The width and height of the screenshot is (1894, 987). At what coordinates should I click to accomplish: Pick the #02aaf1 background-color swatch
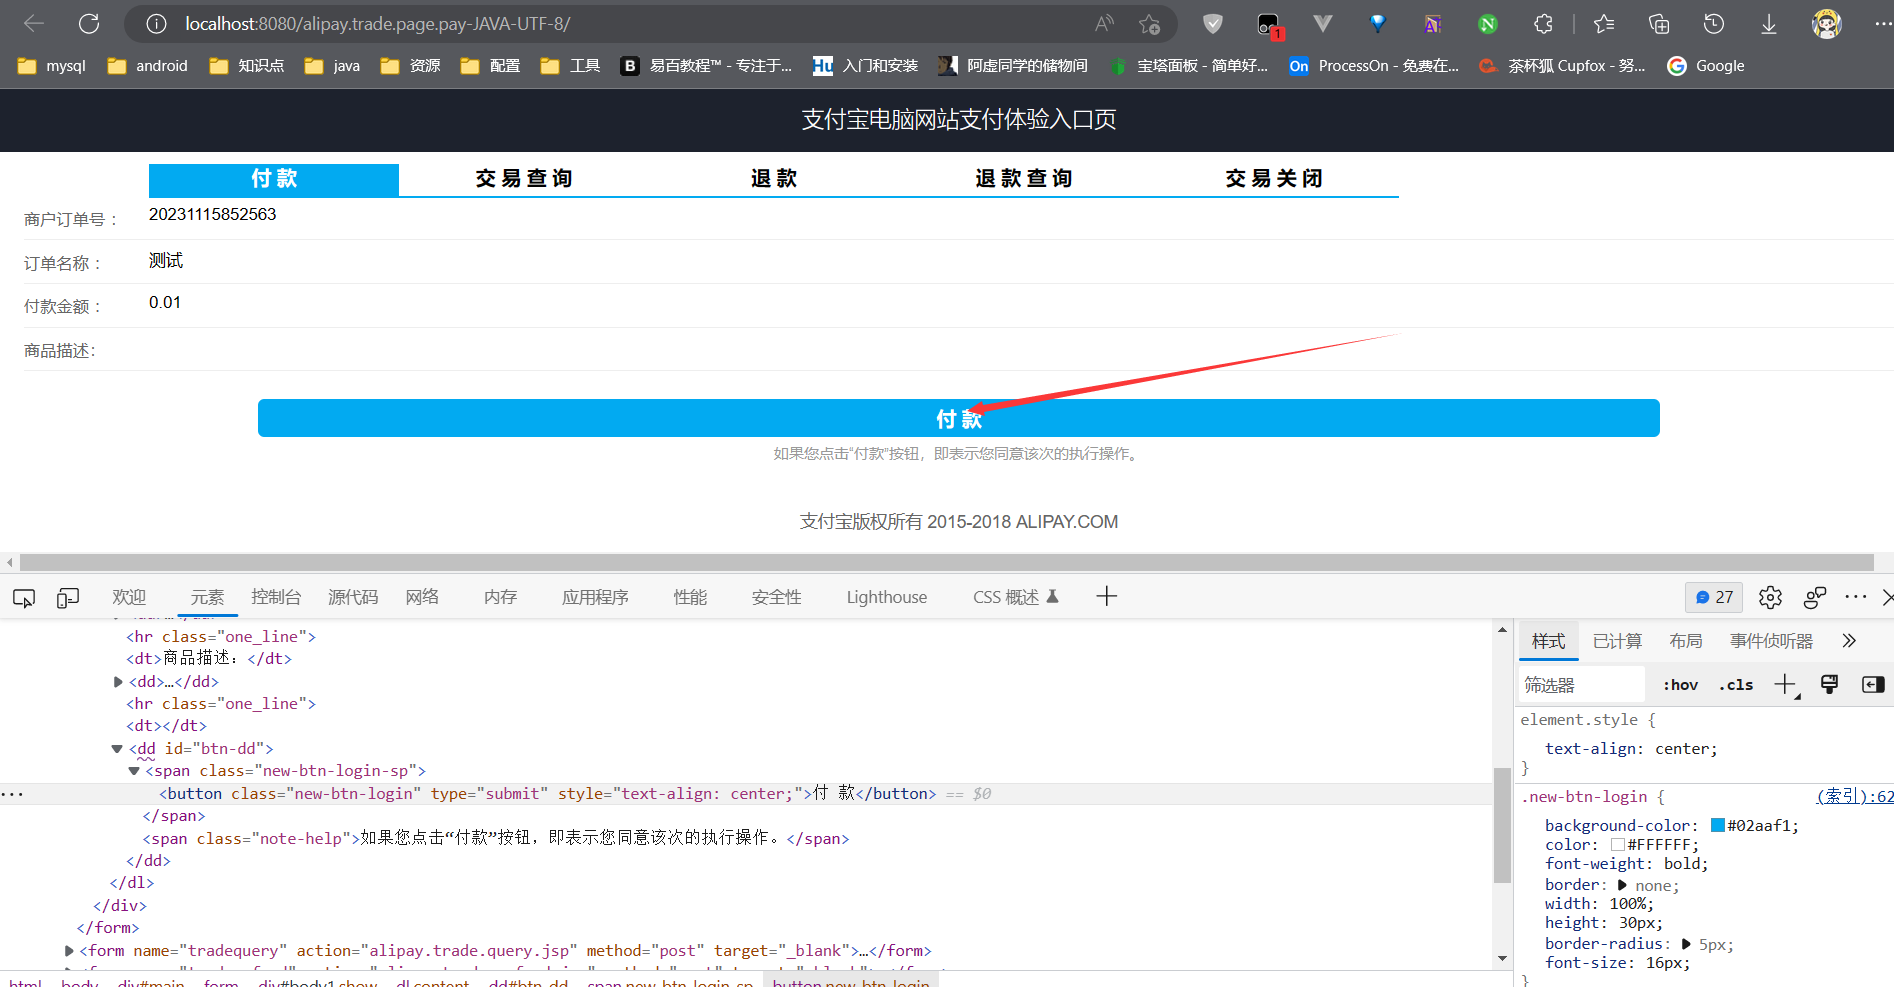click(x=1718, y=825)
